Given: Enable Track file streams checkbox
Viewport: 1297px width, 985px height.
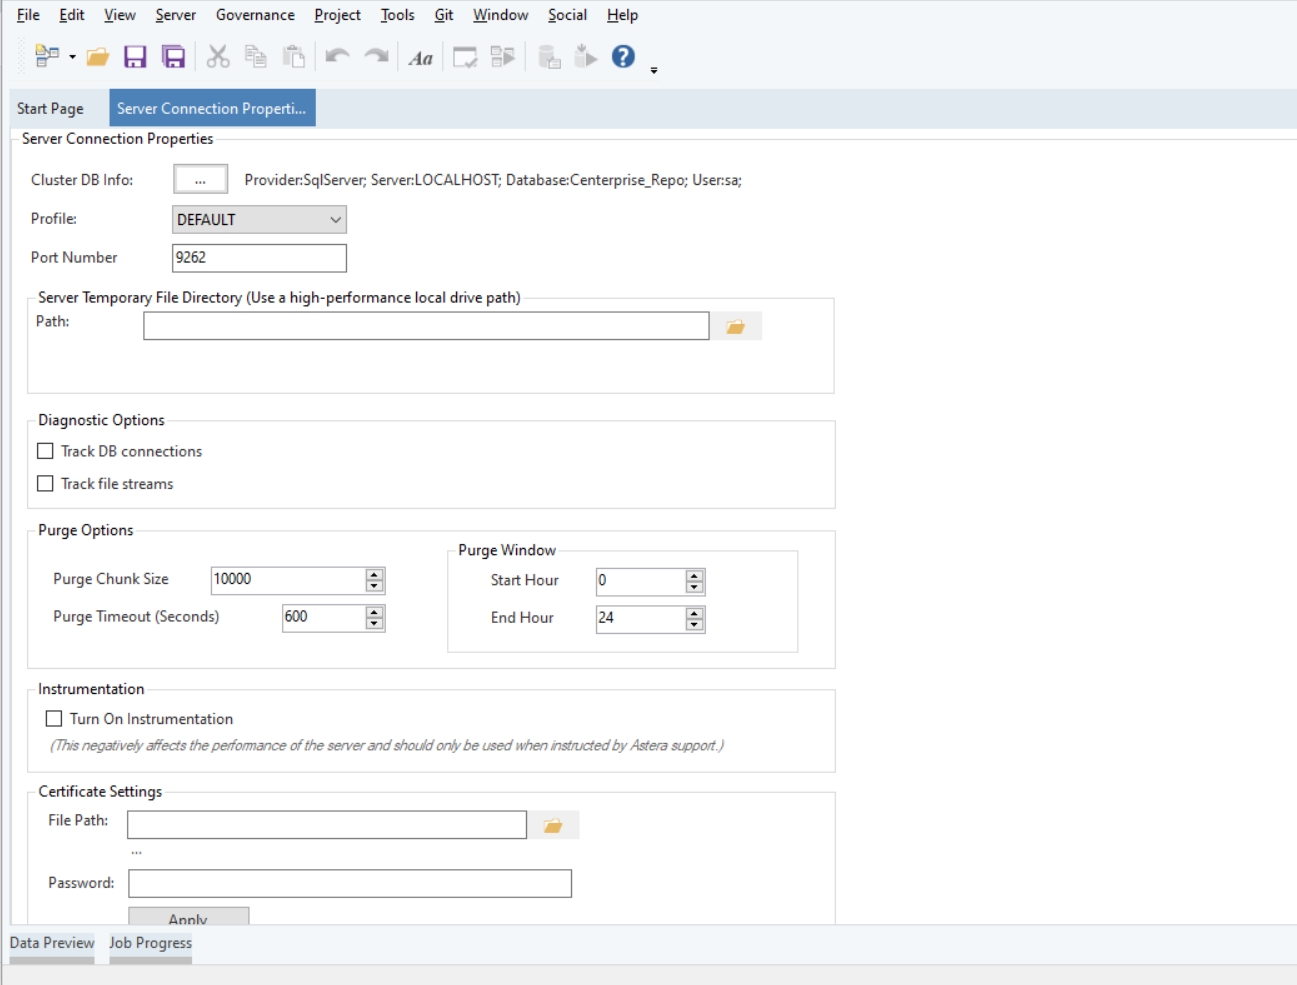Looking at the screenshot, I should (45, 484).
